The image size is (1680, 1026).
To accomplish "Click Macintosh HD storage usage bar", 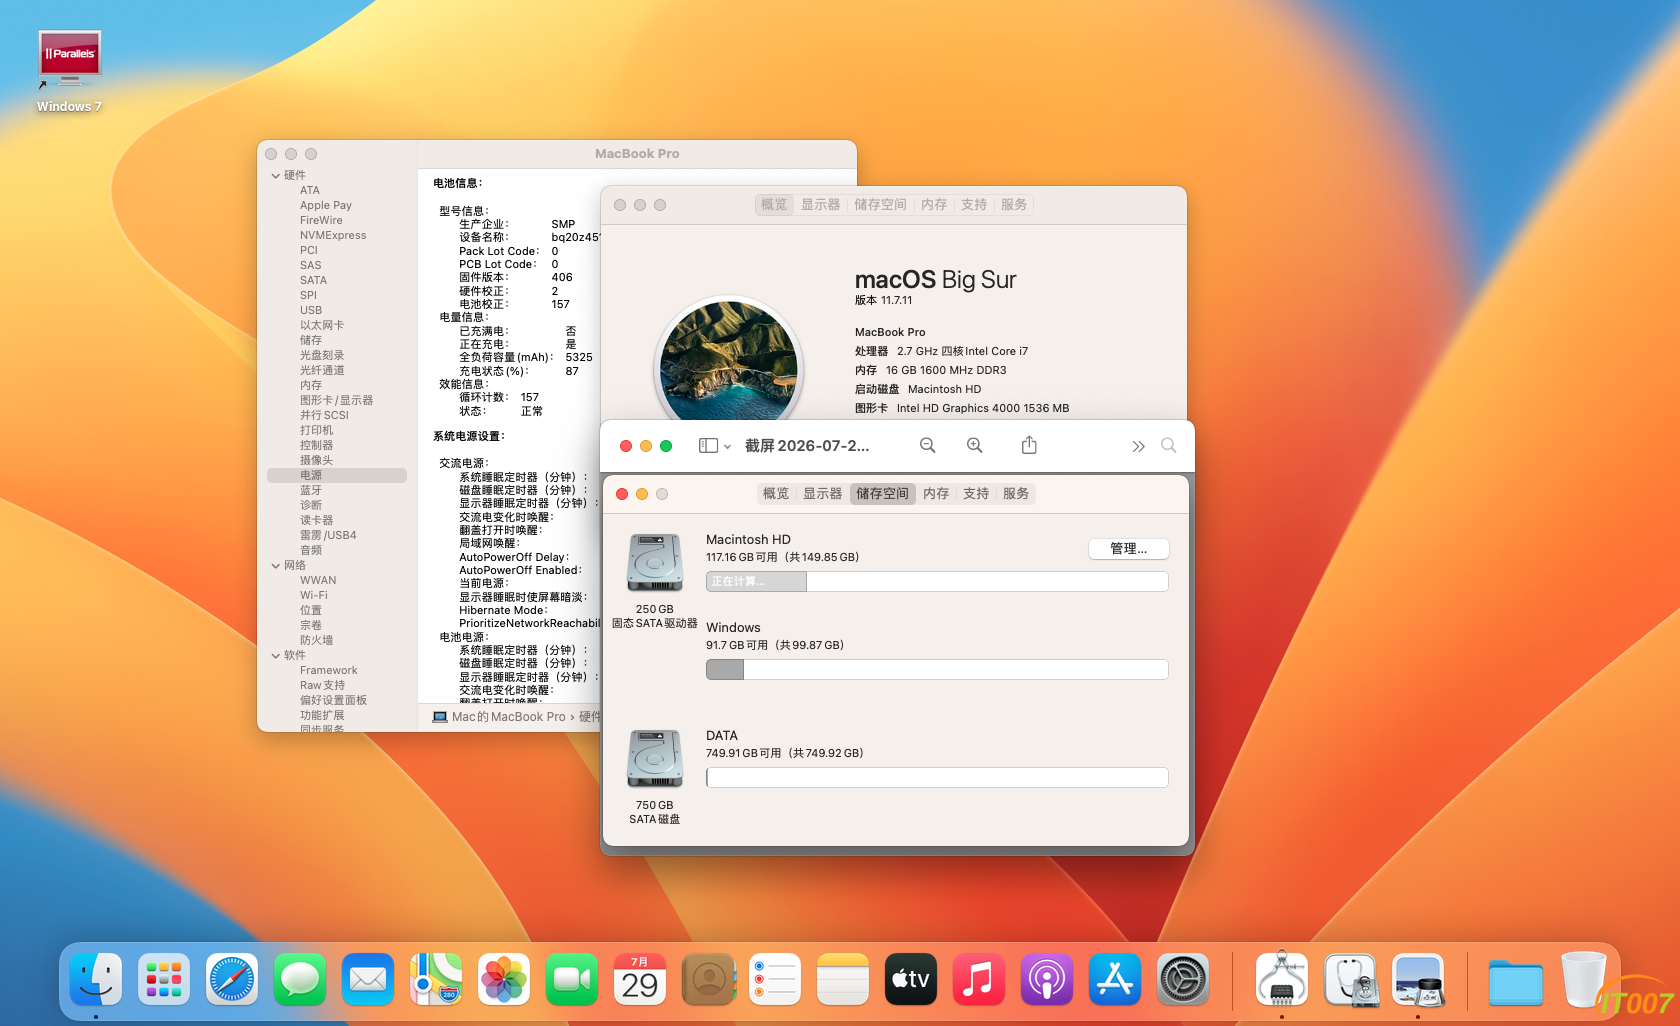I will tap(937, 582).
